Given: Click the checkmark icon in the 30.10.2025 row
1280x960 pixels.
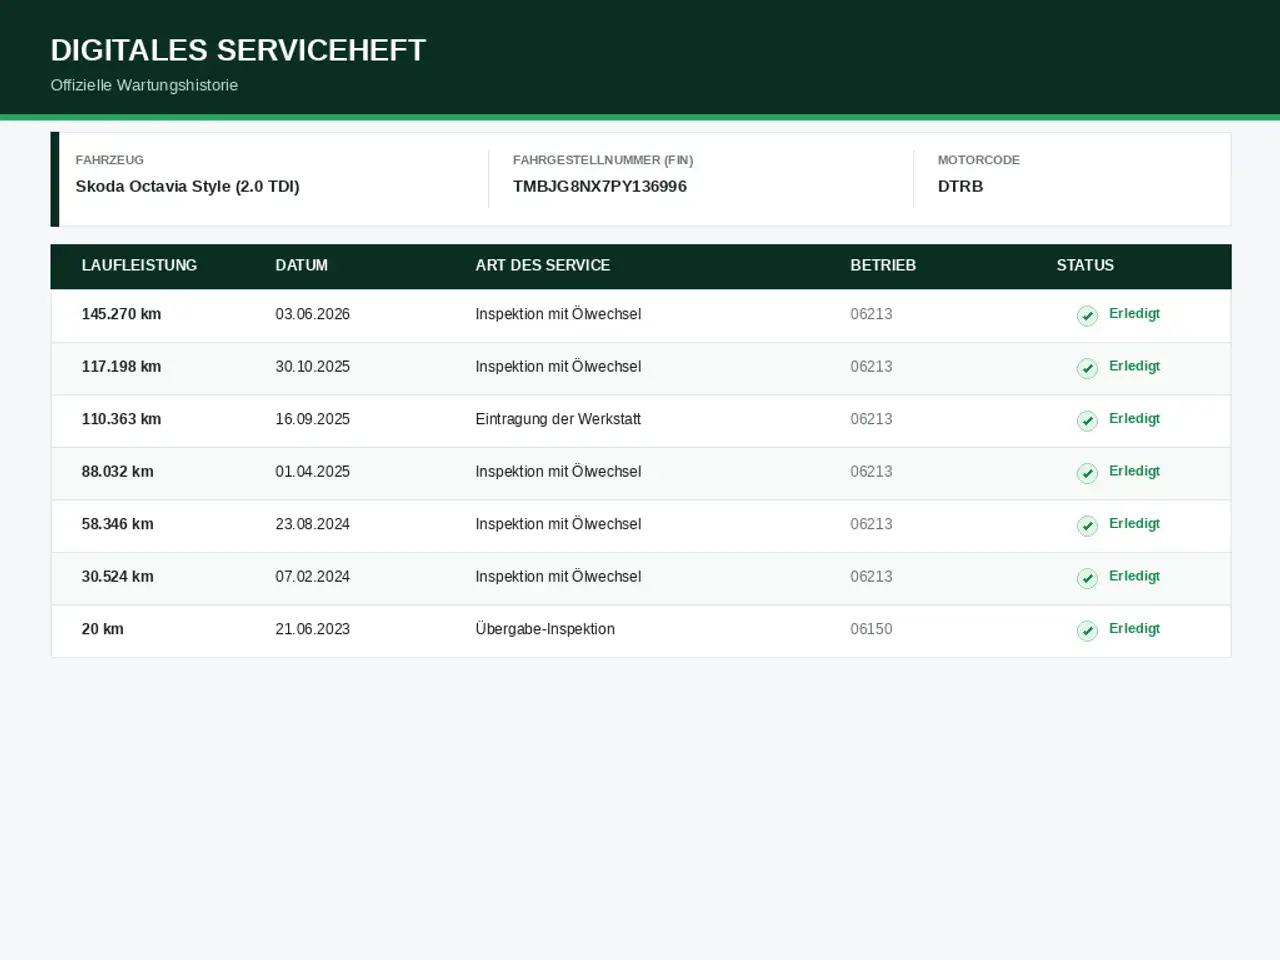Looking at the screenshot, I should click(1087, 368).
